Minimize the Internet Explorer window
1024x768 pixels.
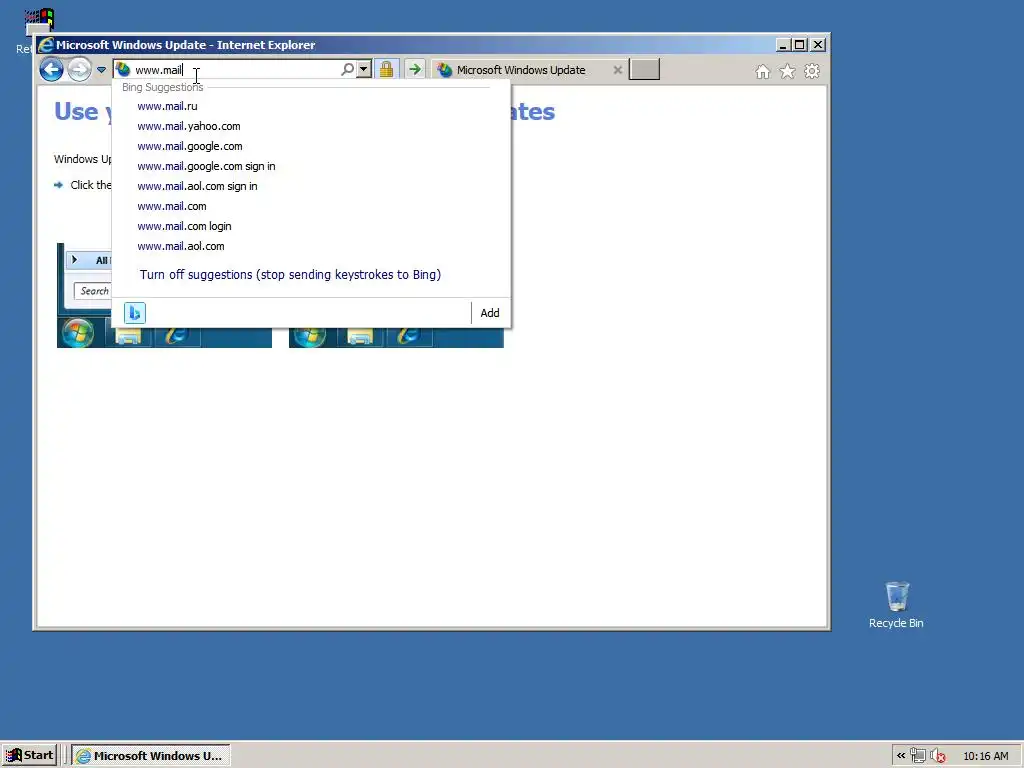coord(784,45)
